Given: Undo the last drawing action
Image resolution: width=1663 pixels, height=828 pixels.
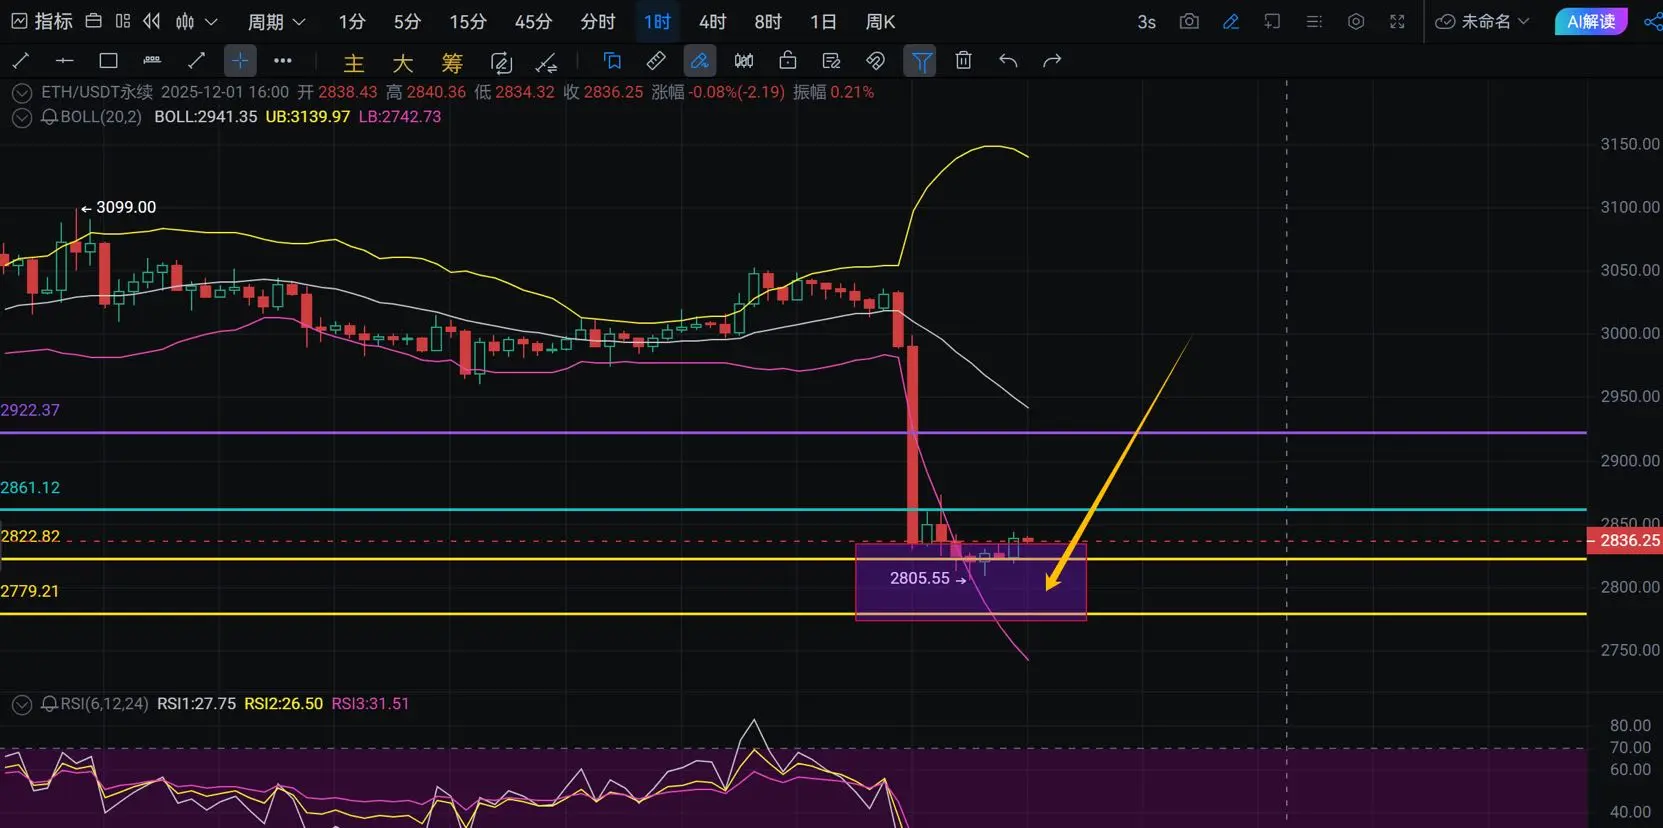Looking at the screenshot, I should coord(1008,61).
